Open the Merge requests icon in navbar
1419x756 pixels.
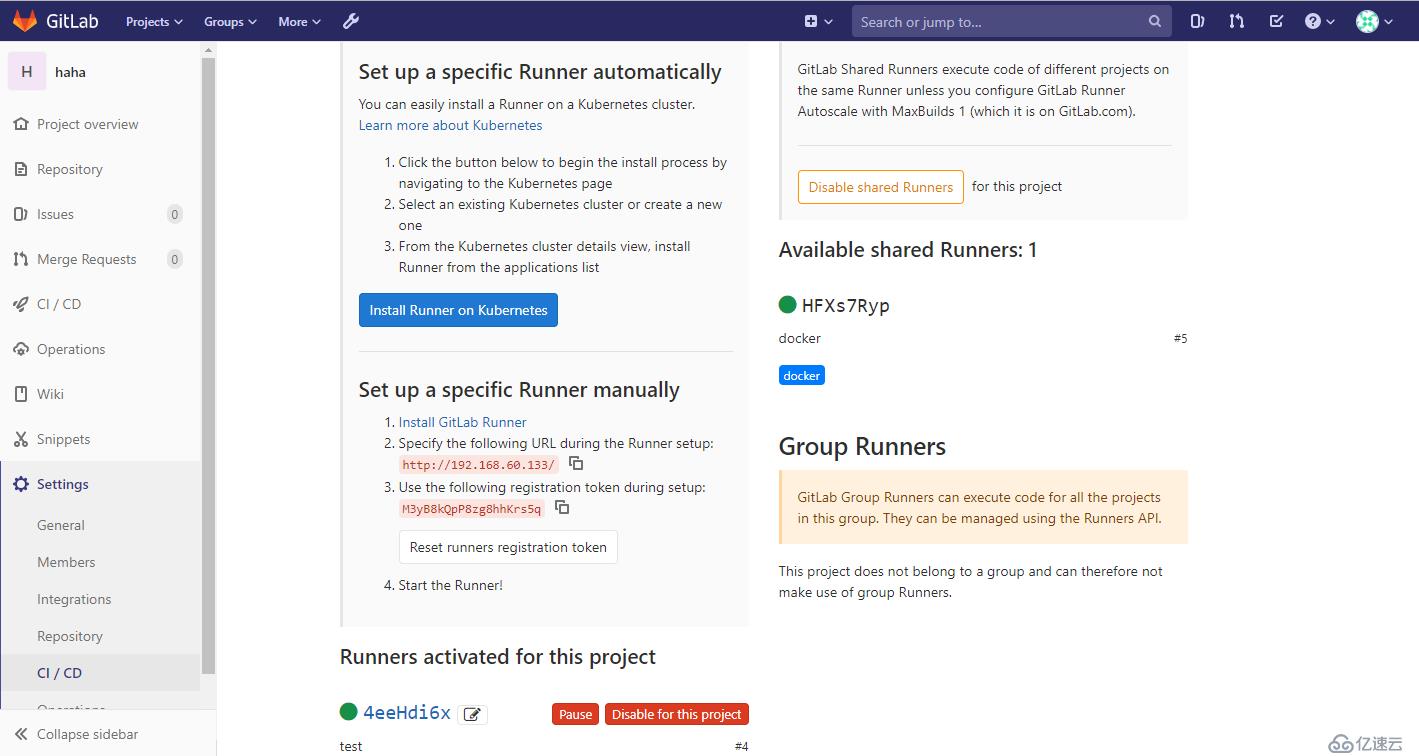click(x=1237, y=21)
